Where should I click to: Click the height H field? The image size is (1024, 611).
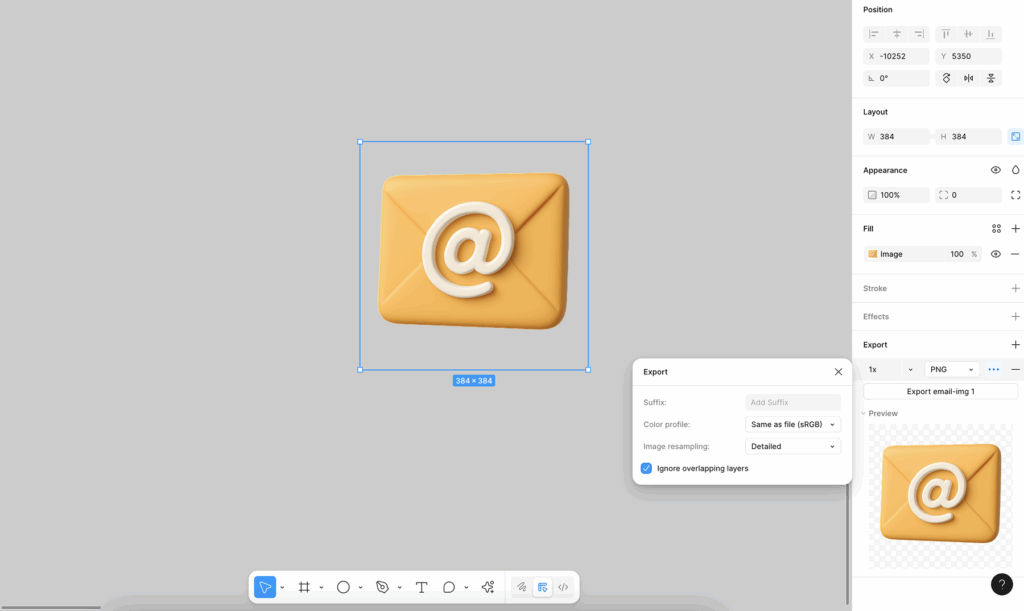(x=968, y=136)
